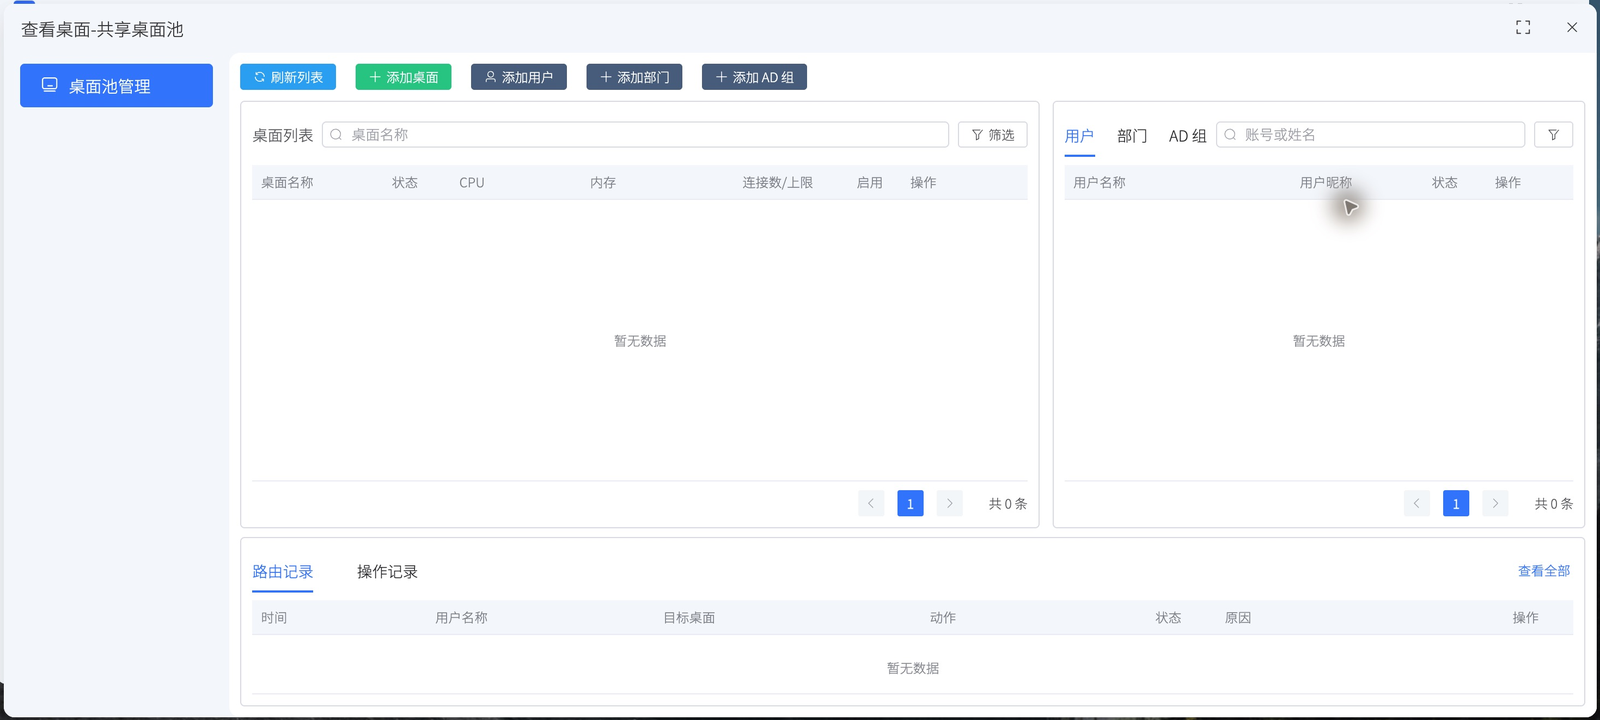Go to previous page in user list
This screenshot has width=1600, height=720.
[x=1417, y=503]
